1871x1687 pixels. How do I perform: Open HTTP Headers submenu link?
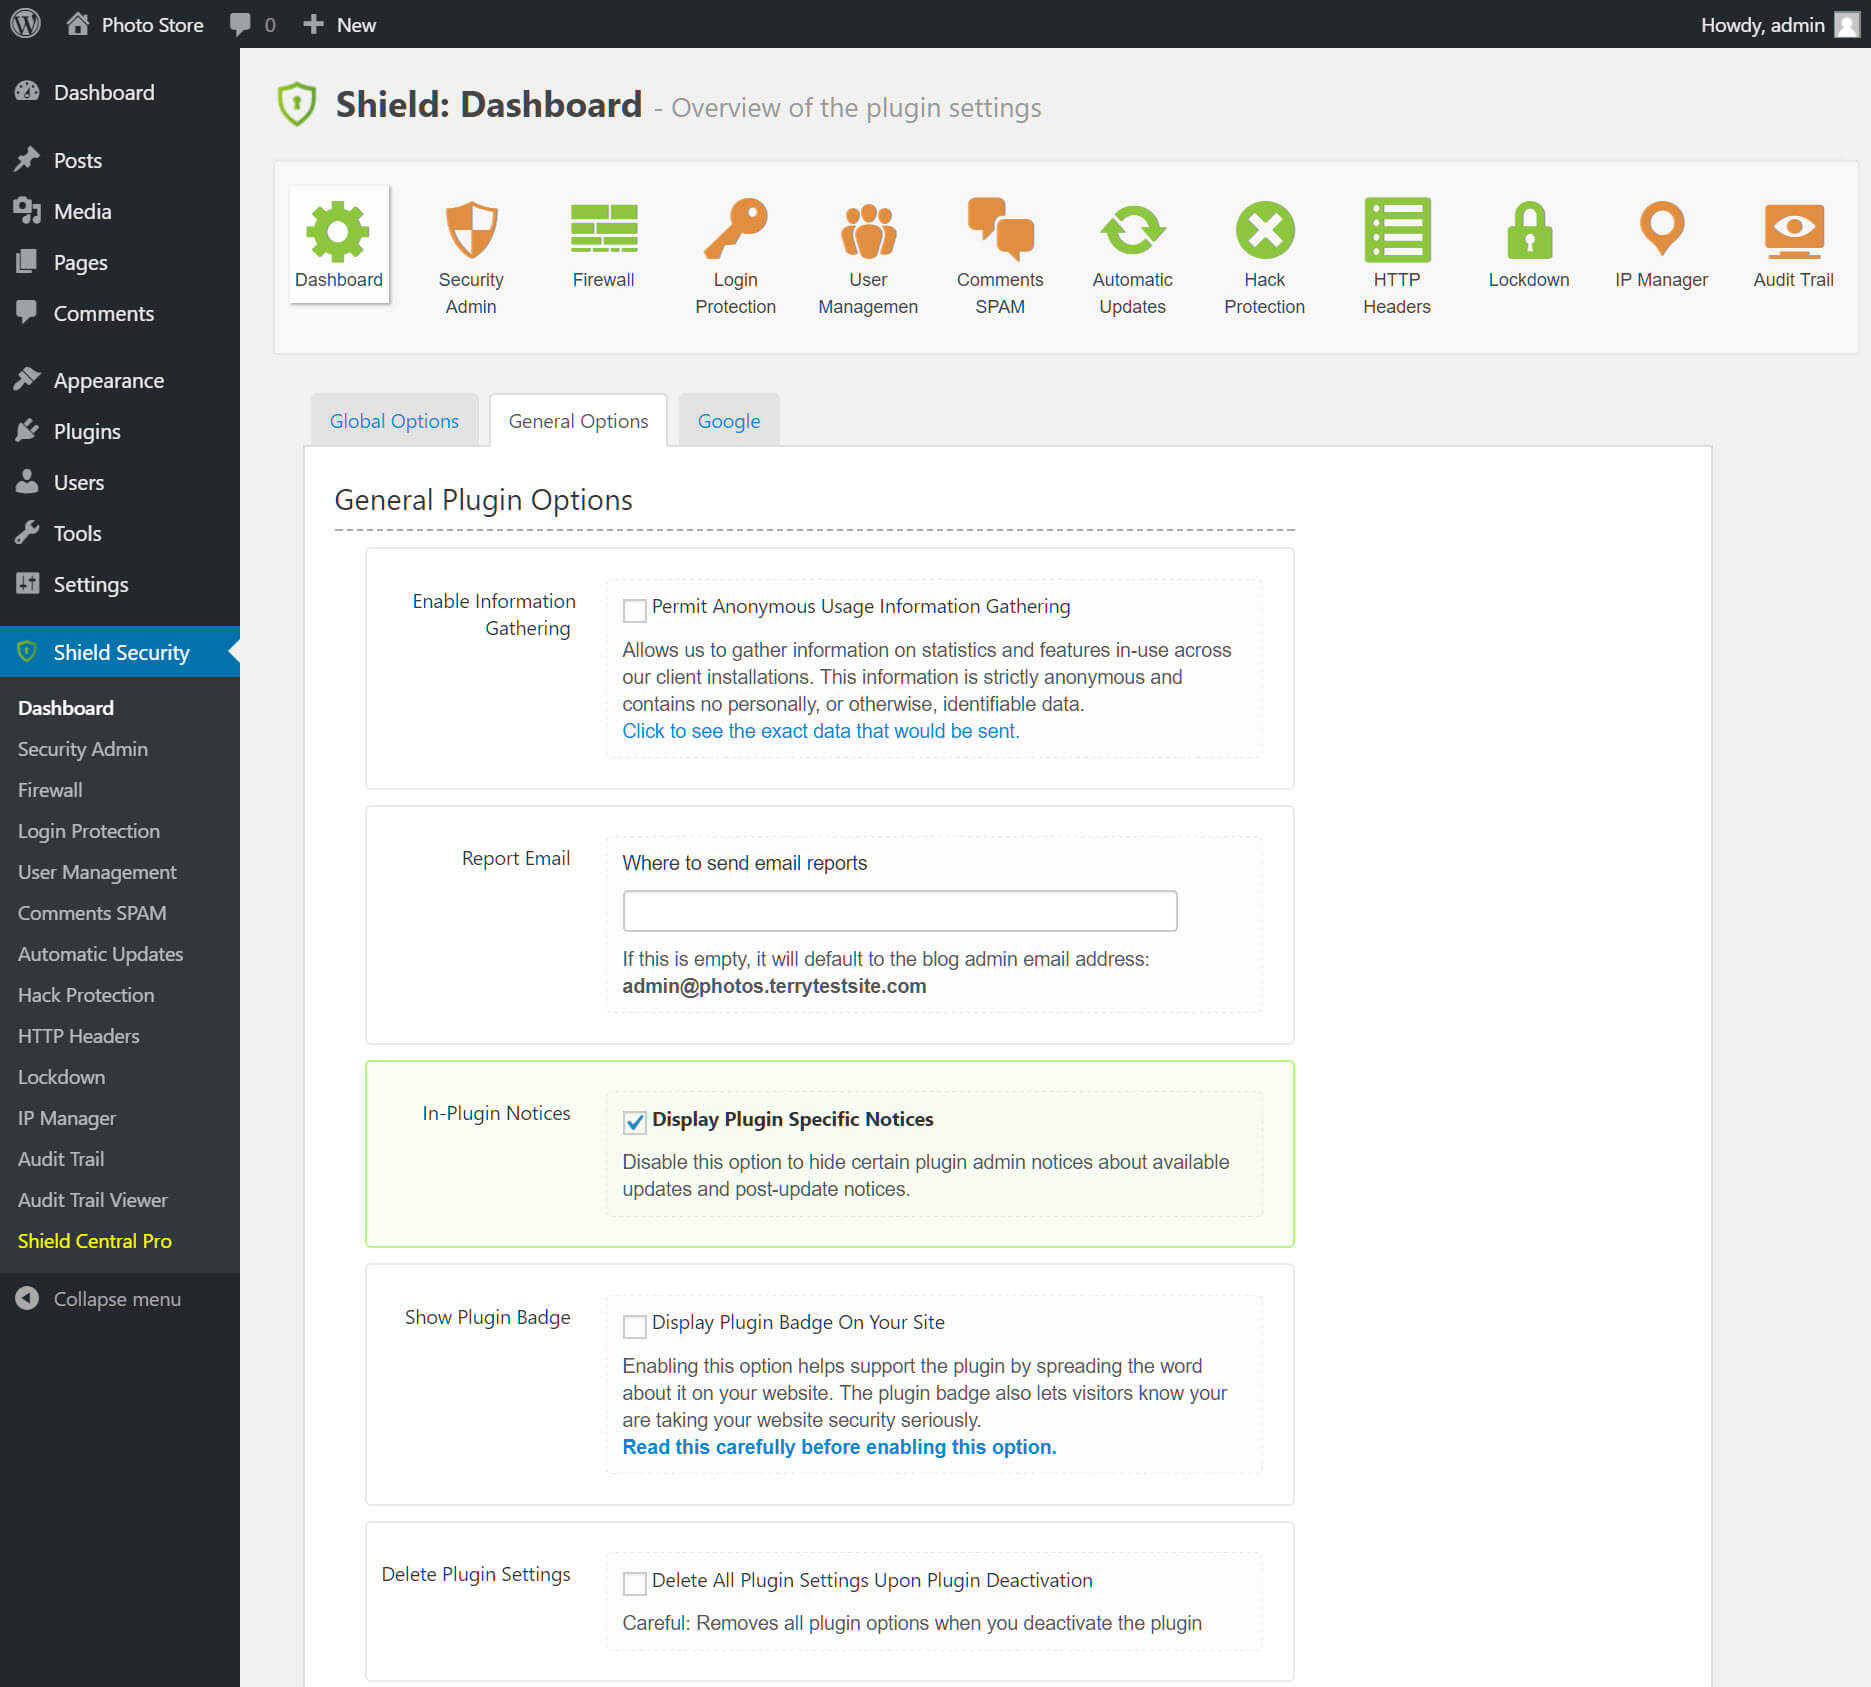tap(78, 1036)
